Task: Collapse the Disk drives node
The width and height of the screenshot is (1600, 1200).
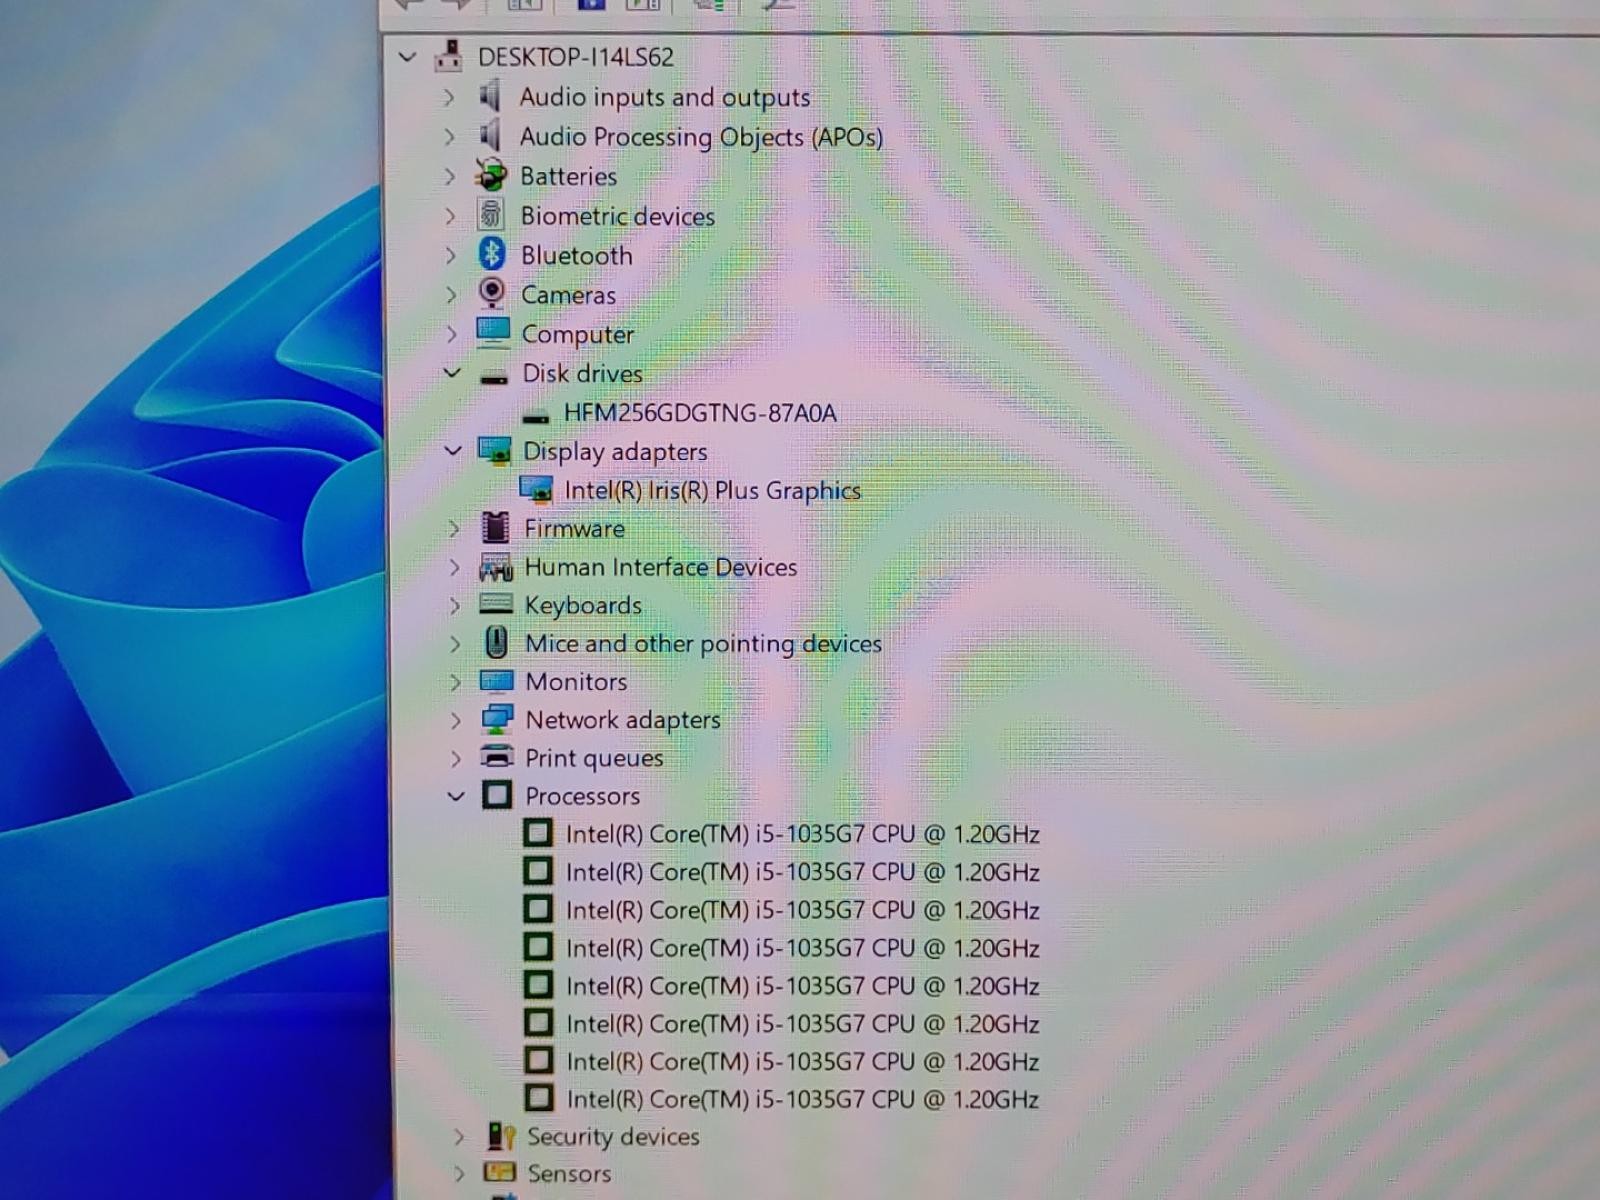Action: [452, 373]
